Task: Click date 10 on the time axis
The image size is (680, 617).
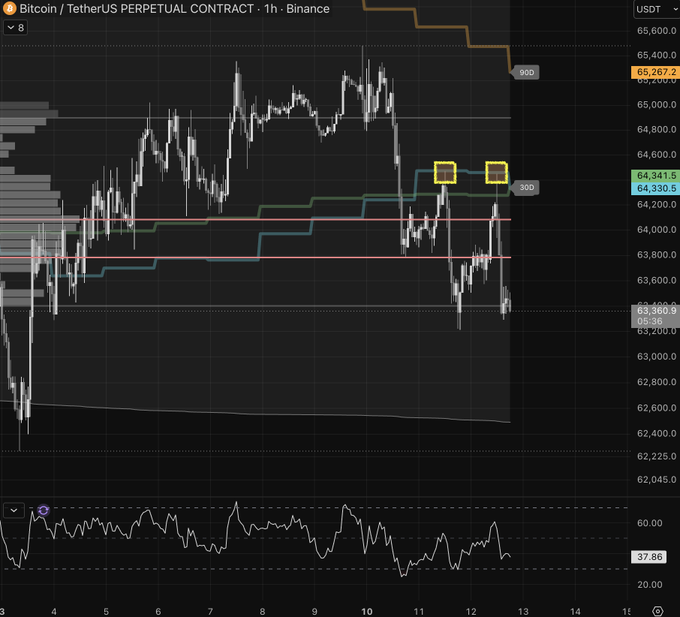Action: click(x=367, y=611)
